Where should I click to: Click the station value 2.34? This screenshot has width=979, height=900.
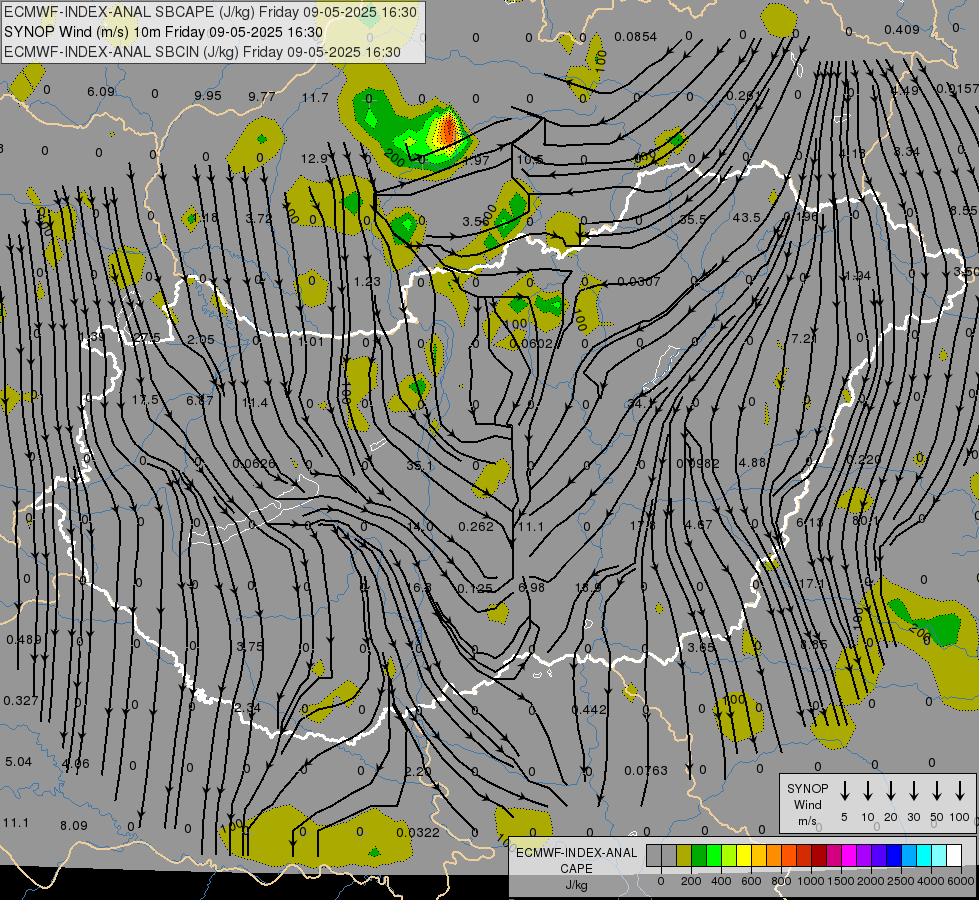(247, 708)
